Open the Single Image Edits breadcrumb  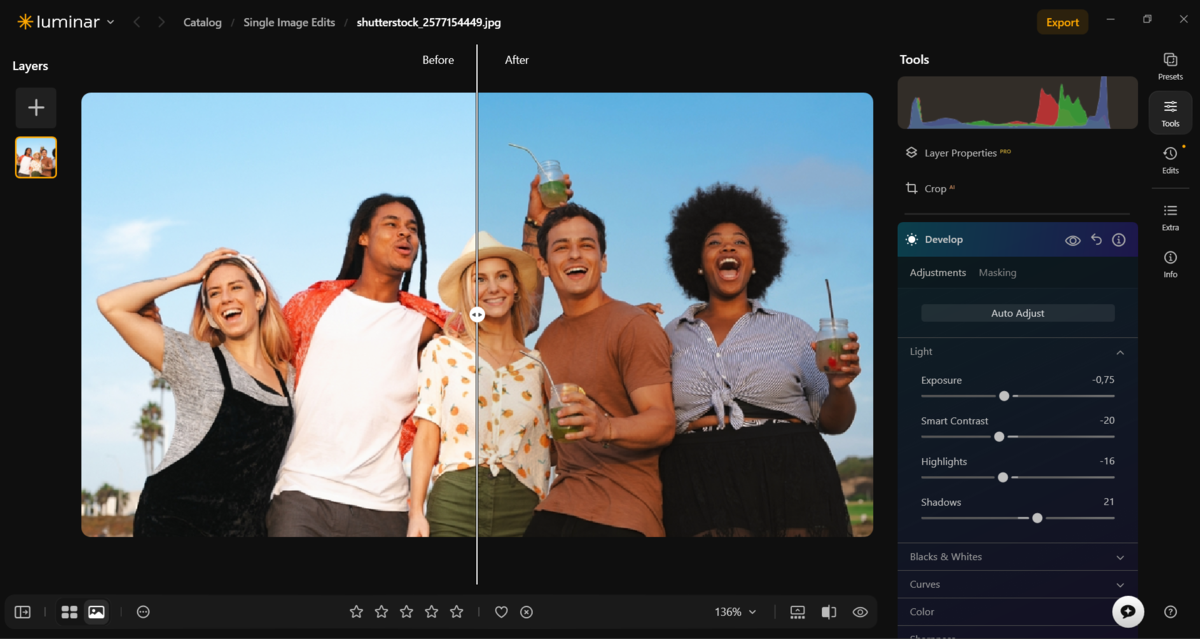point(289,22)
